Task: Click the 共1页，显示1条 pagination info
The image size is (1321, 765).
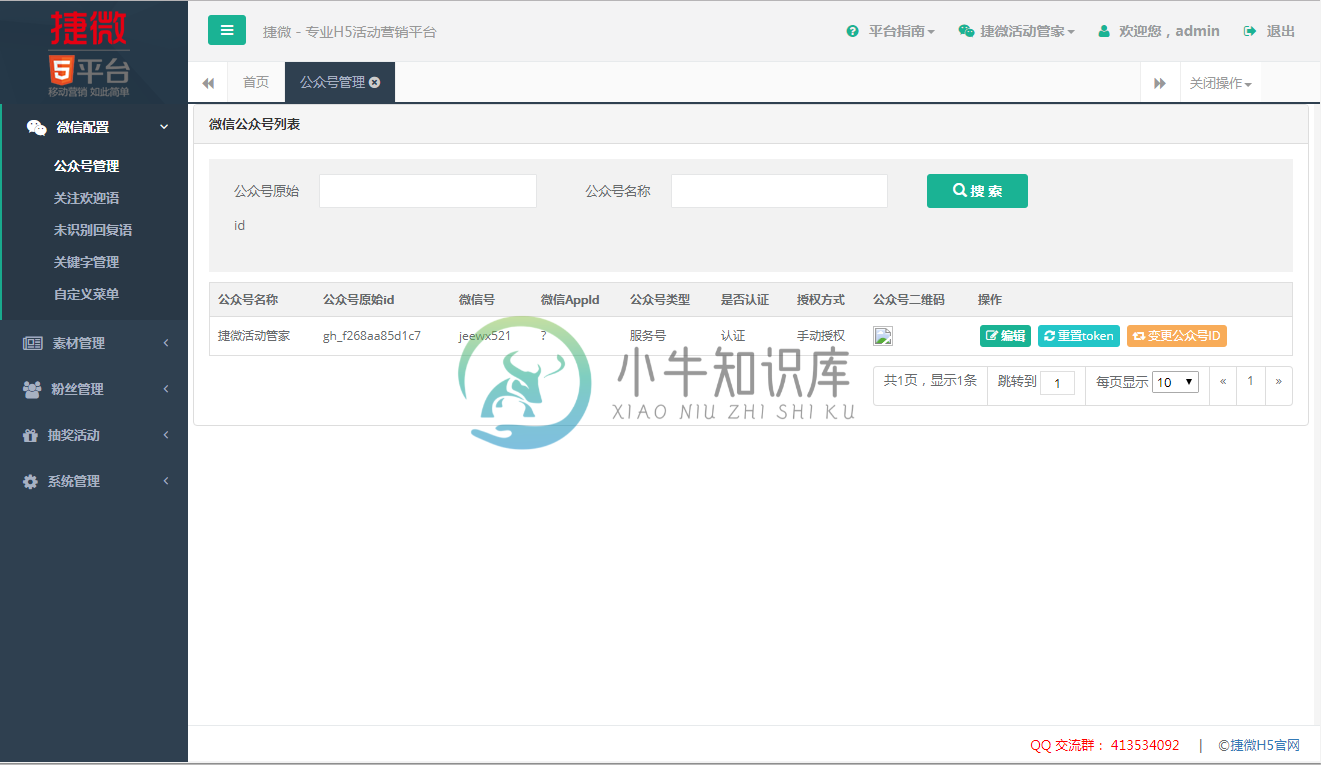Action: tap(930, 381)
